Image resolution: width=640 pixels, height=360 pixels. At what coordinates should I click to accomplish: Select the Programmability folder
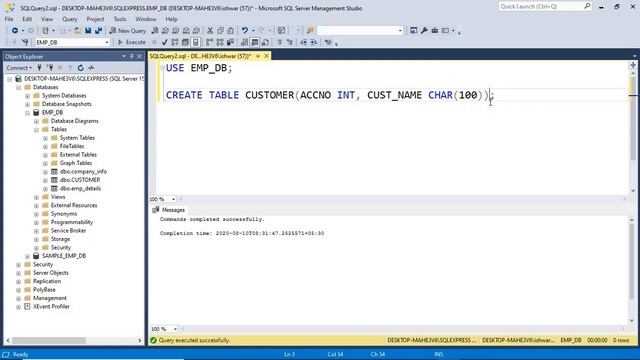72,222
